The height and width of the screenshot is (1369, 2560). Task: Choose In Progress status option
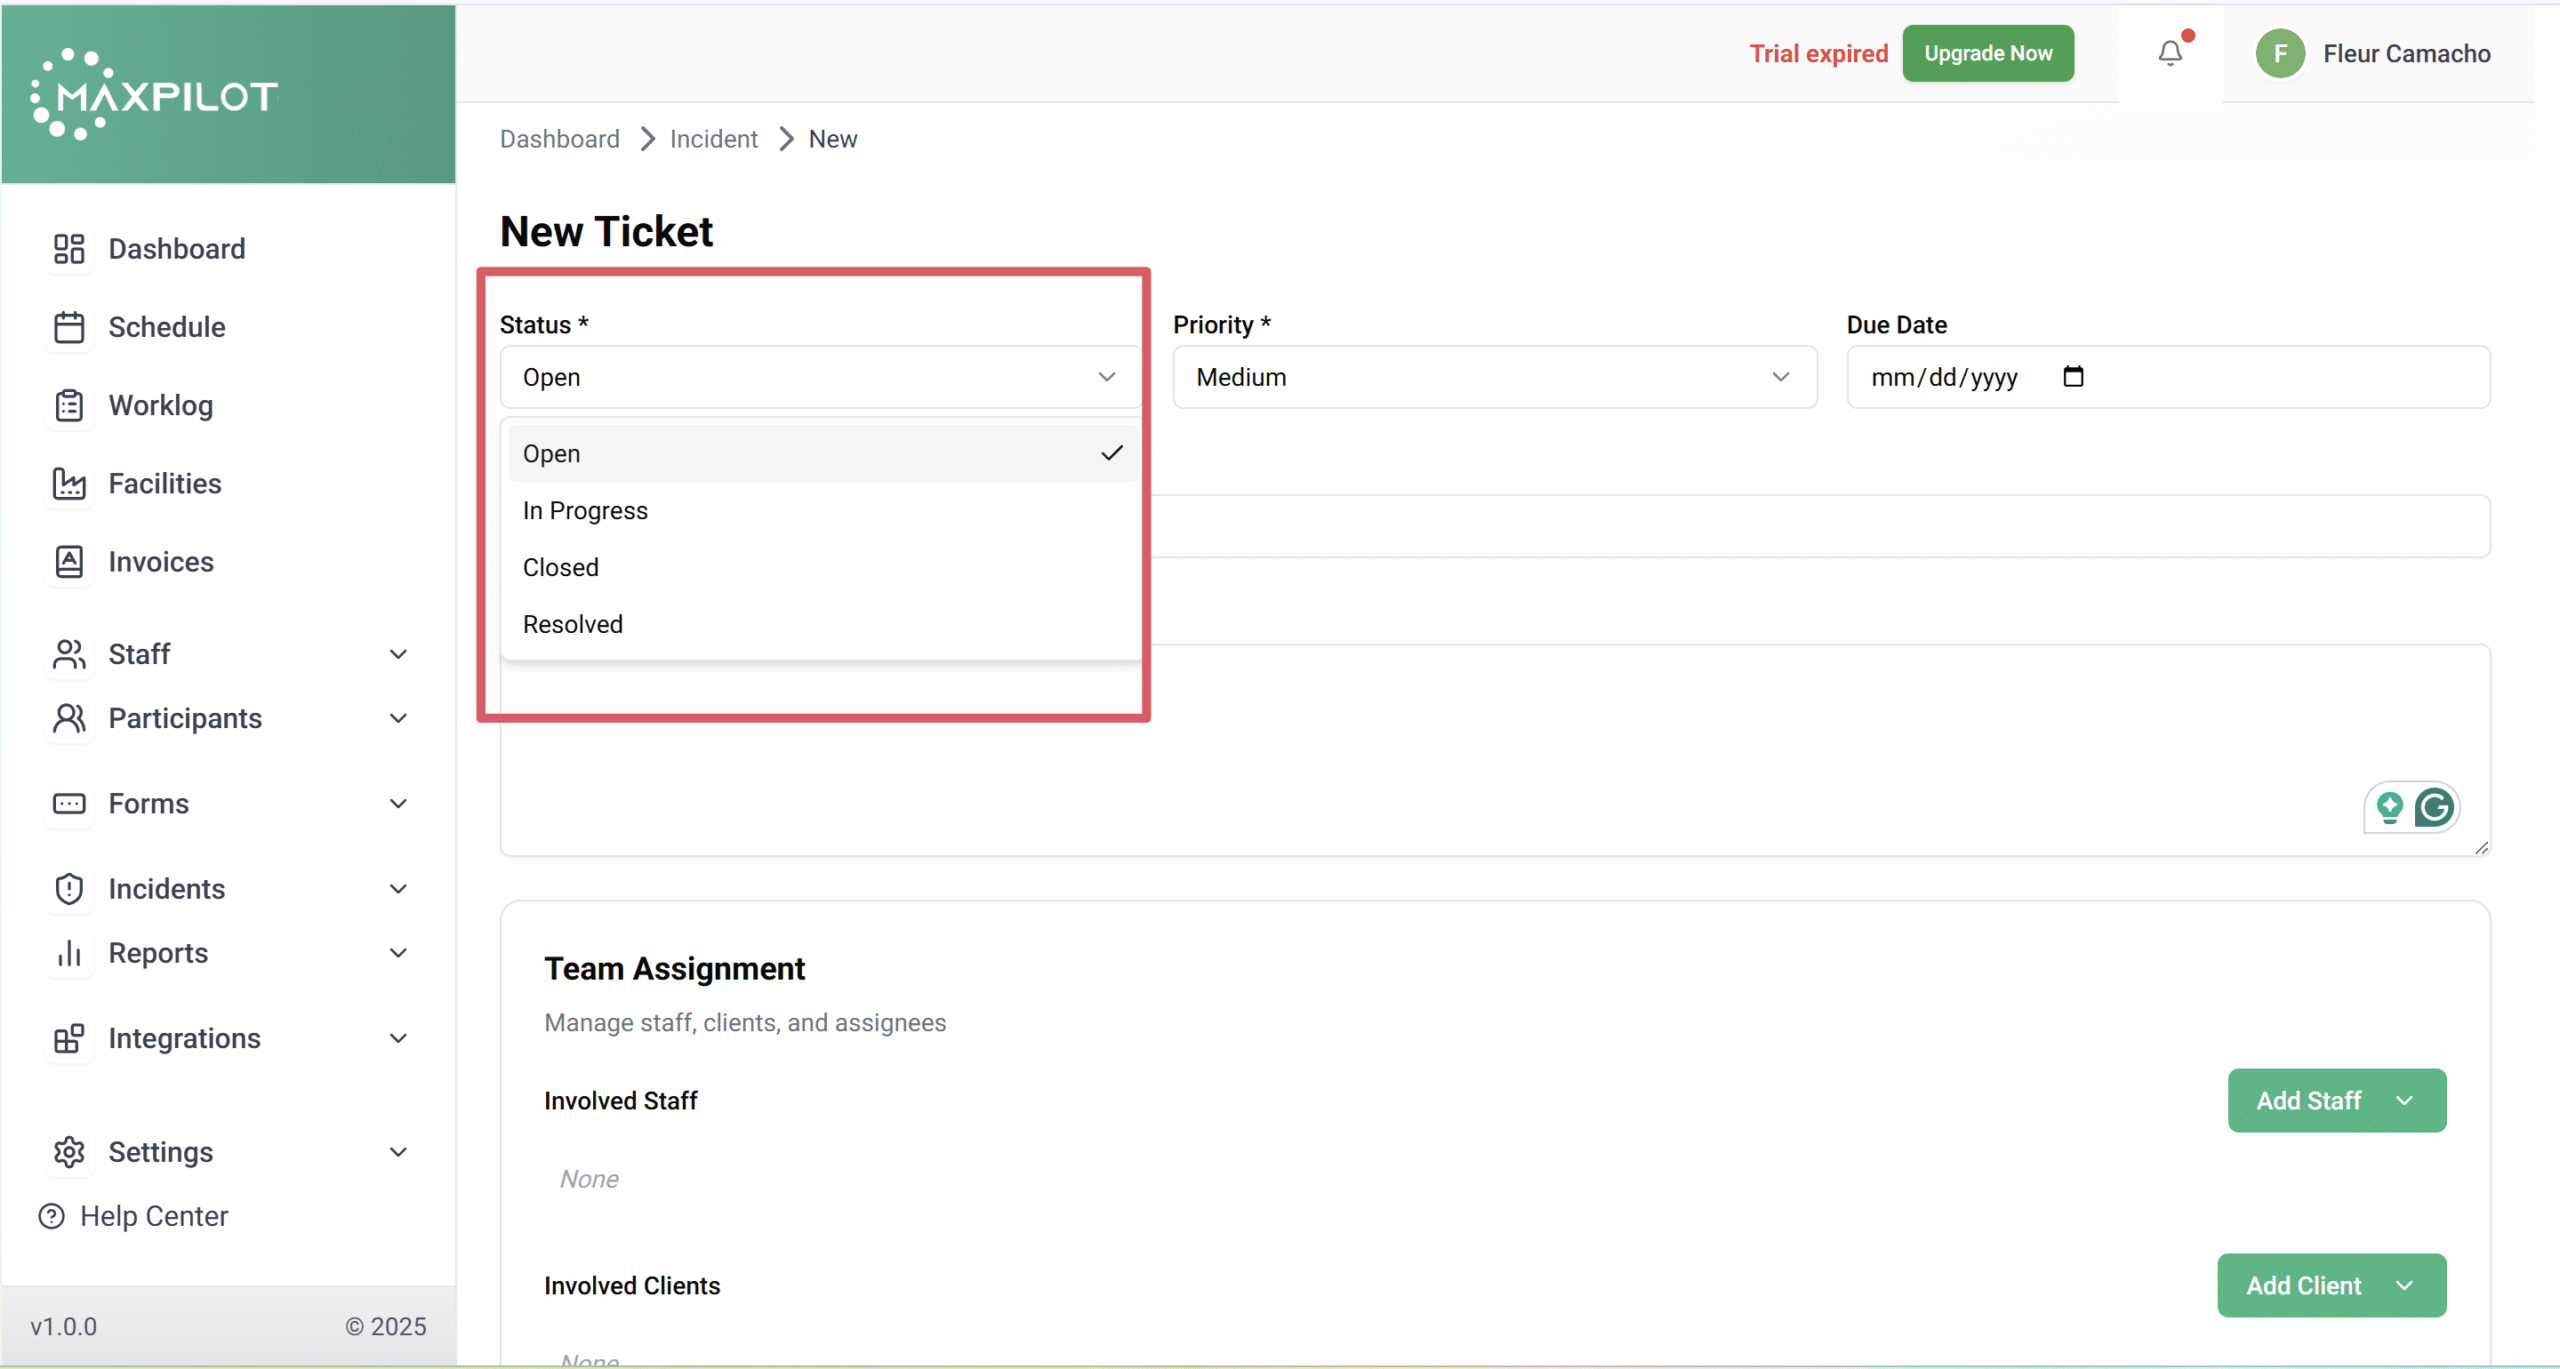click(585, 511)
